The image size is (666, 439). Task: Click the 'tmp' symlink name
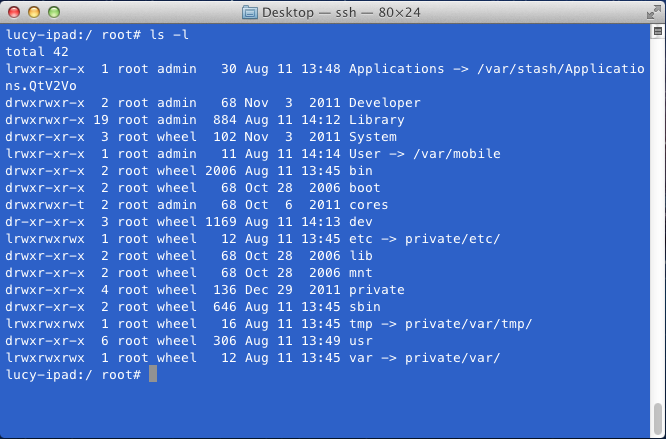pos(361,324)
